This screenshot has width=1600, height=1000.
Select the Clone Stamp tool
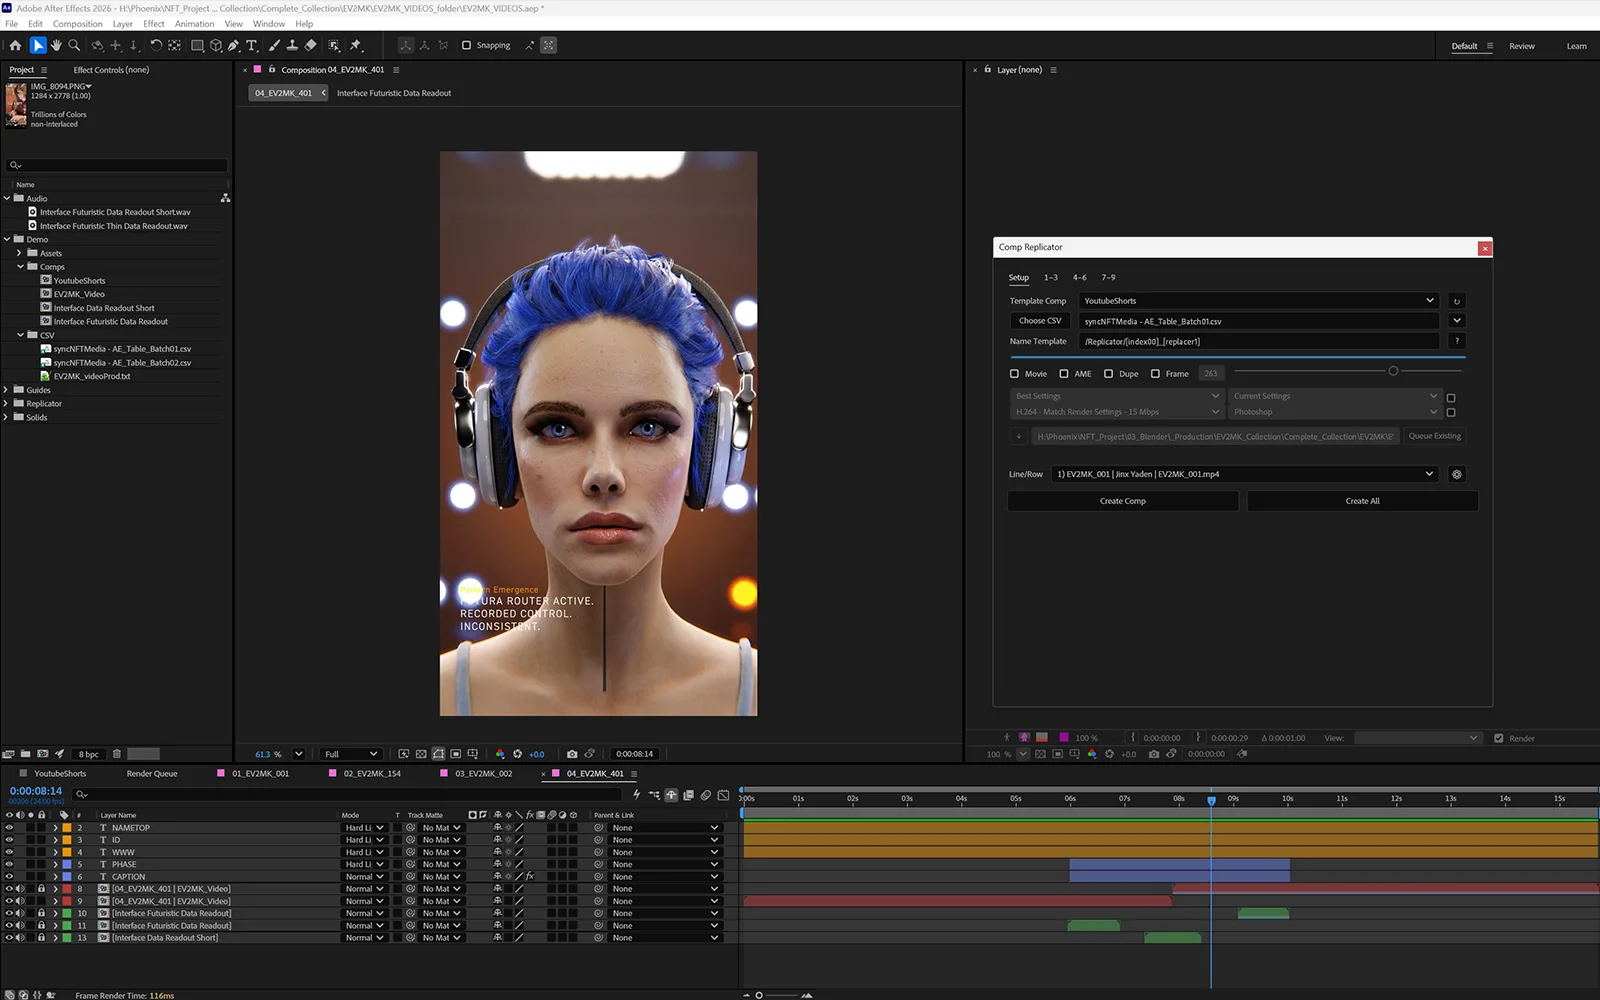292,45
